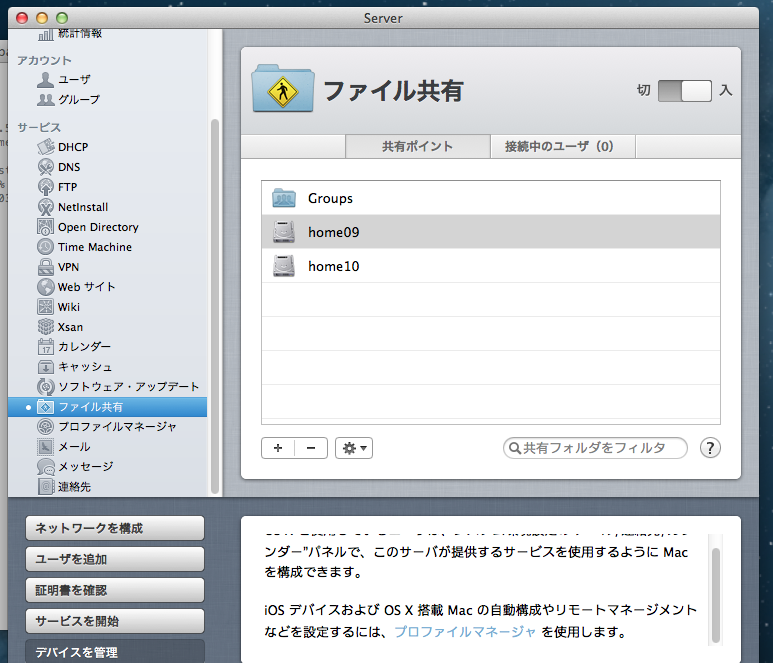Viewport: 773px width, 663px height.
Task: Select the Wiki service icon
Action: [x=45, y=307]
